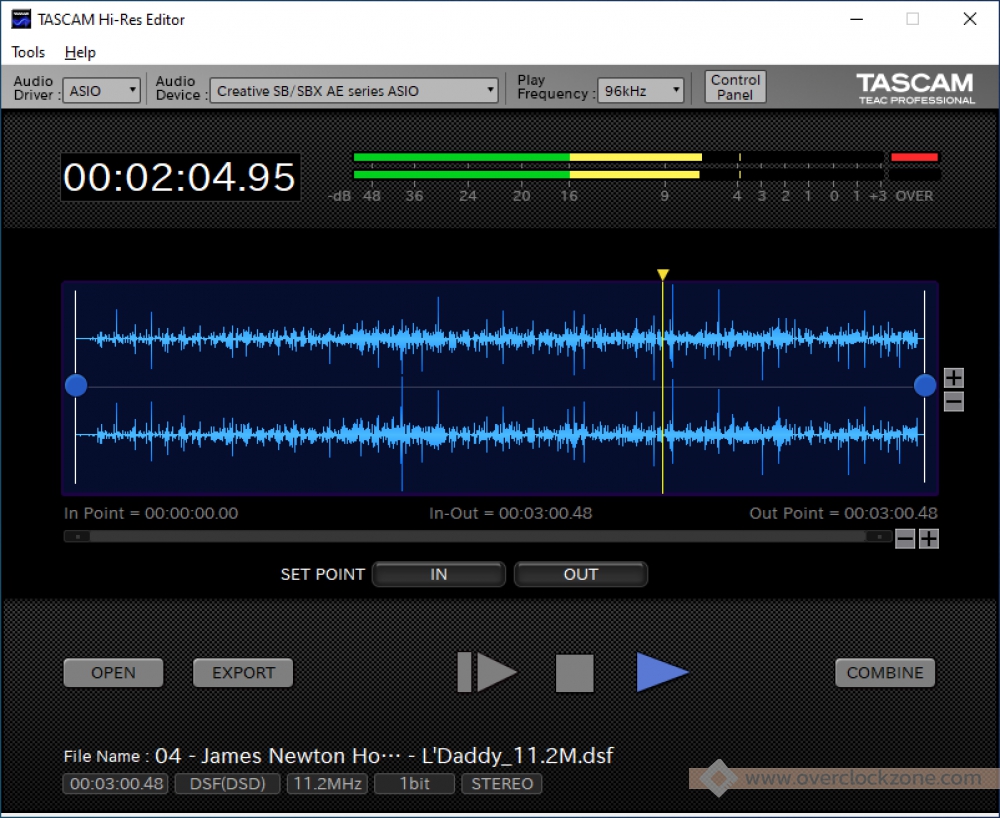Click the yellow playhead marker
Viewport: 1000px width, 818px height.
tap(663, 274)
